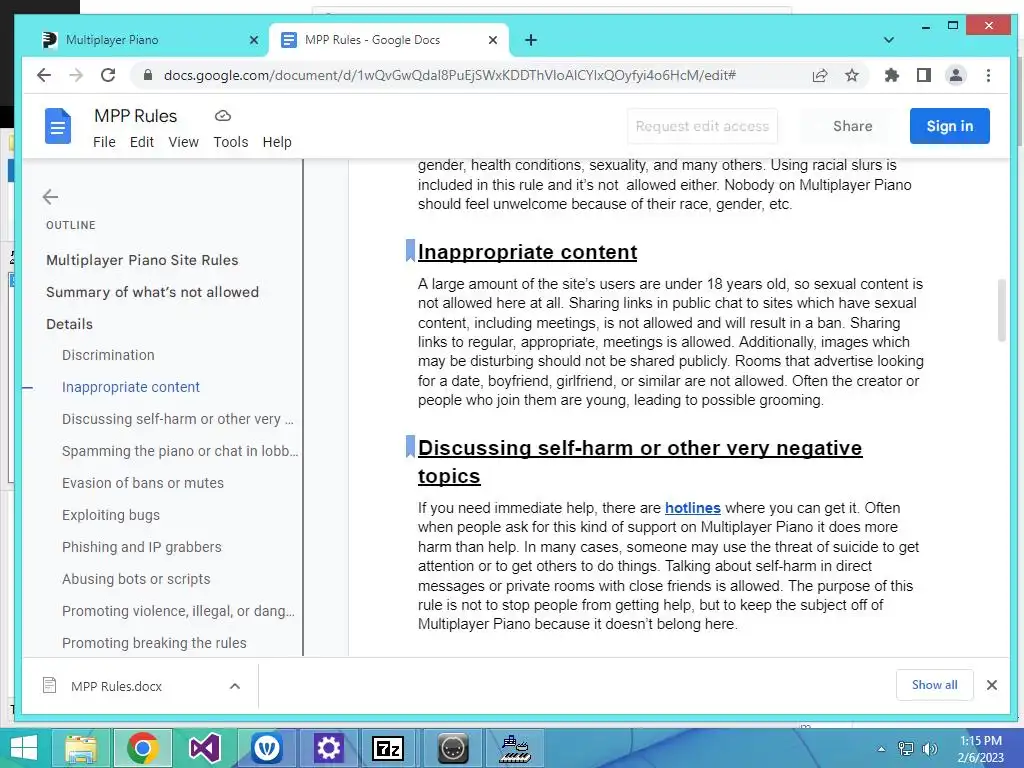This screenshot has width=1024, height=768.
Task: Click the MPP Rules document title
Action: [135, 116]
